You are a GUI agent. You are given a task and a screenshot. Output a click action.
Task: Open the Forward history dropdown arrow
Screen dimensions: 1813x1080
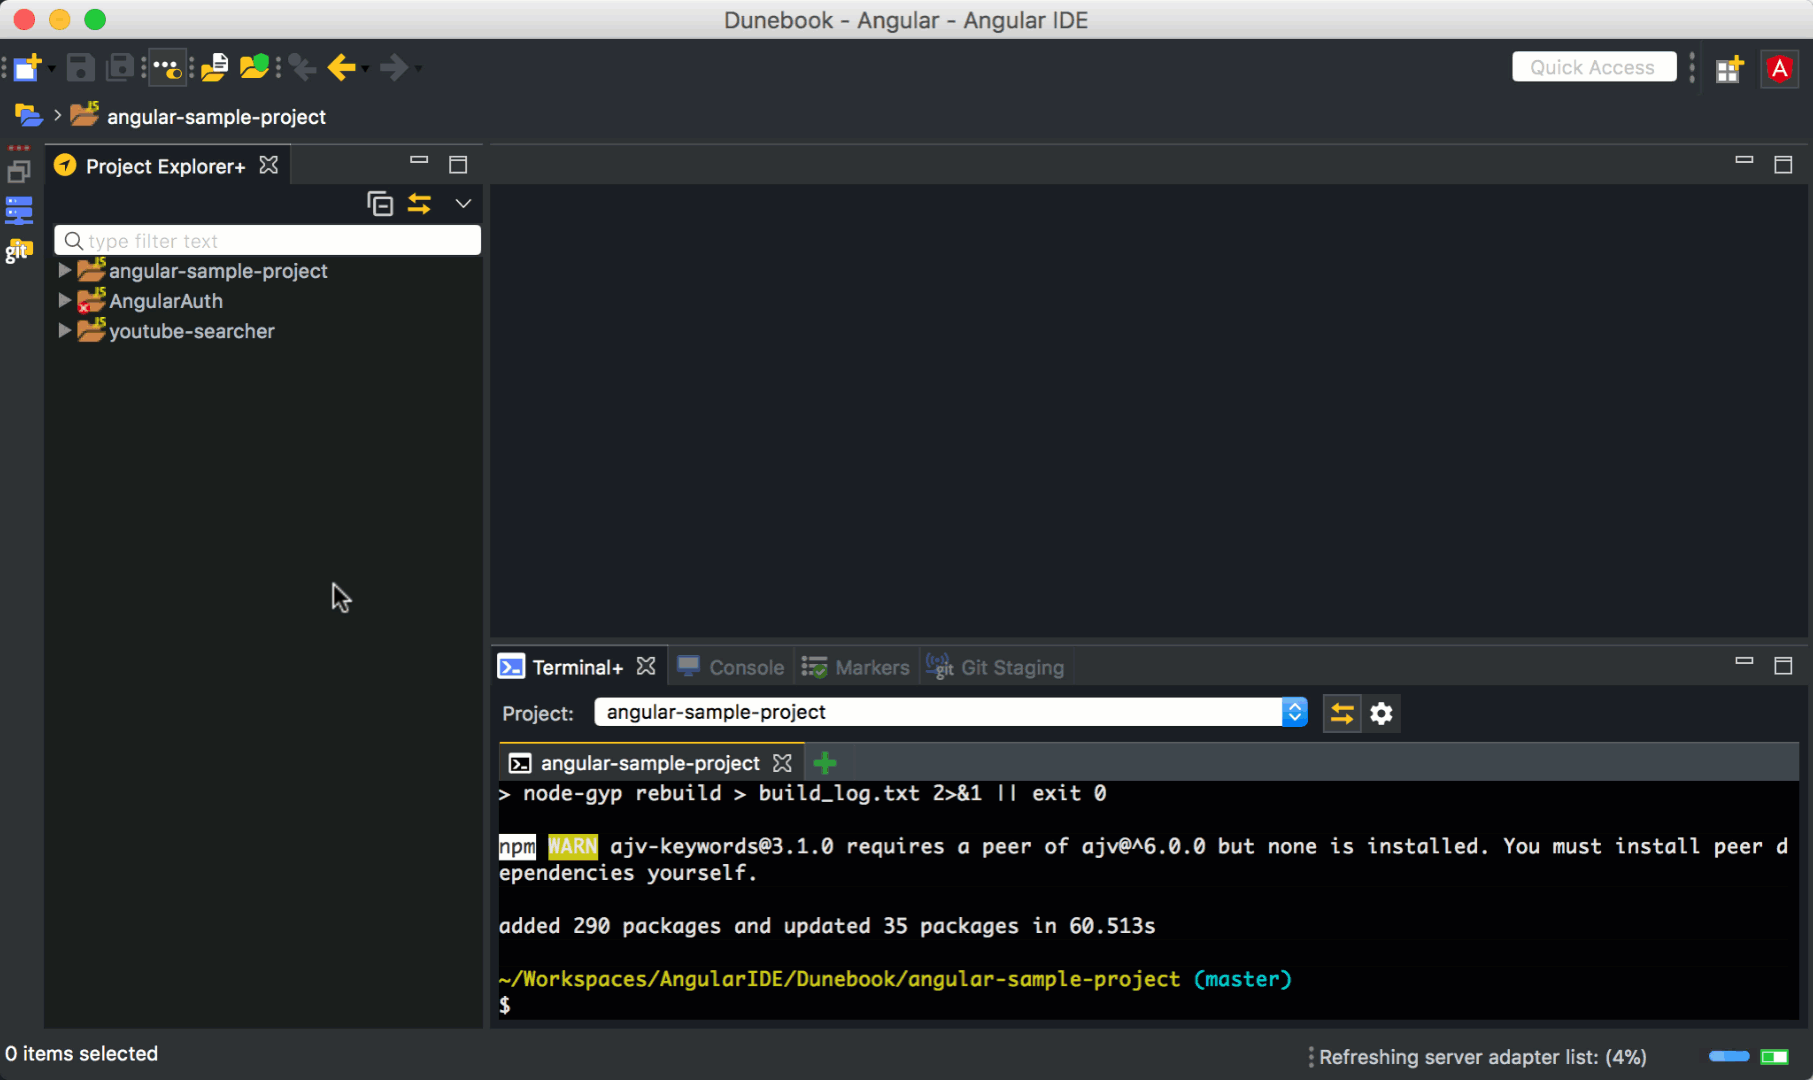coord(418,68)
